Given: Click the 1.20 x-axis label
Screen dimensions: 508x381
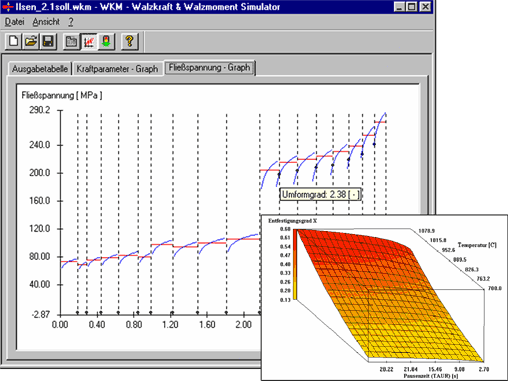Looking at the screenshot, I should click(170, 325).
